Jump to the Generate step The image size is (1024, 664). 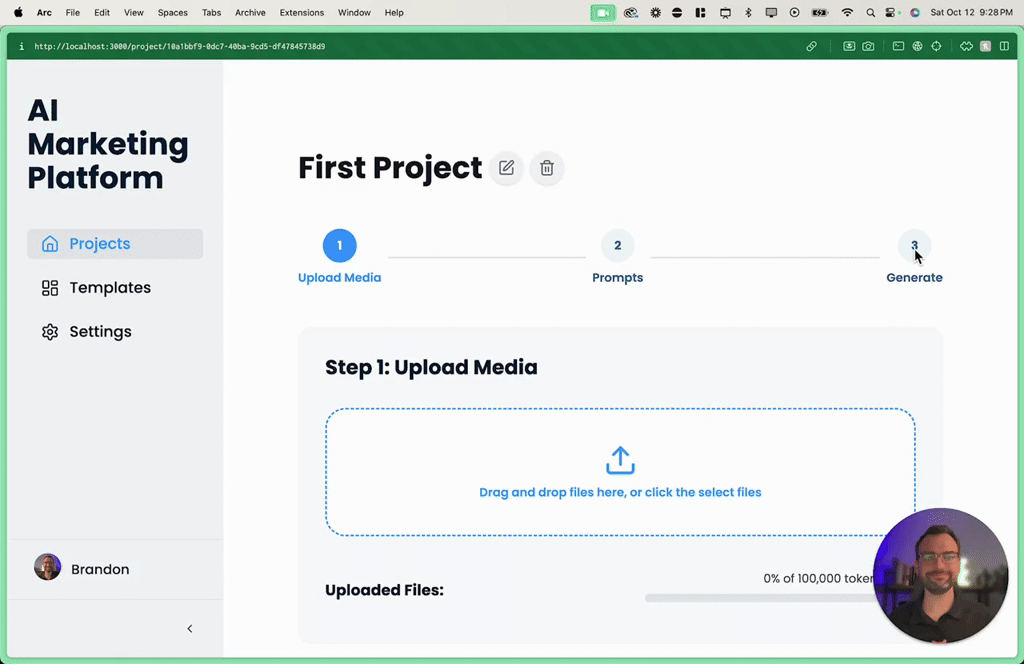coord(914,245)
